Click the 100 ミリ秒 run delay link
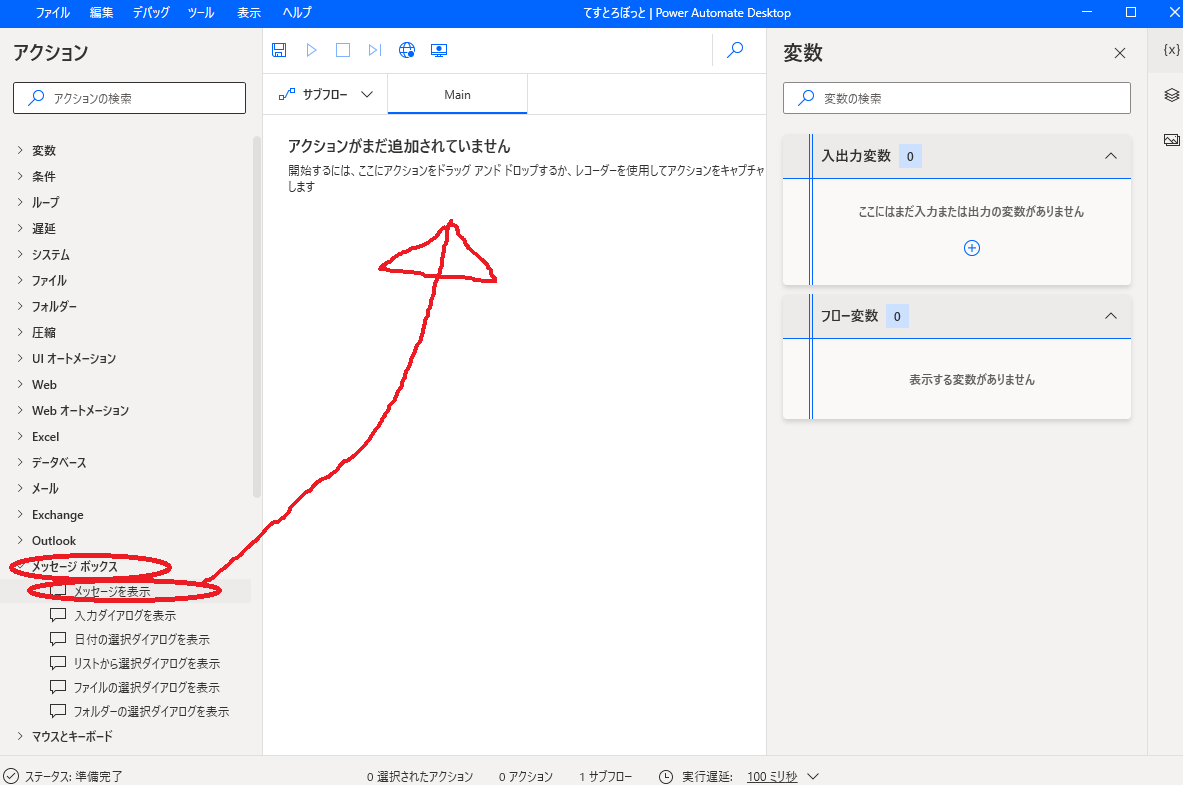1183x785 pixels. tap(772, 777)
